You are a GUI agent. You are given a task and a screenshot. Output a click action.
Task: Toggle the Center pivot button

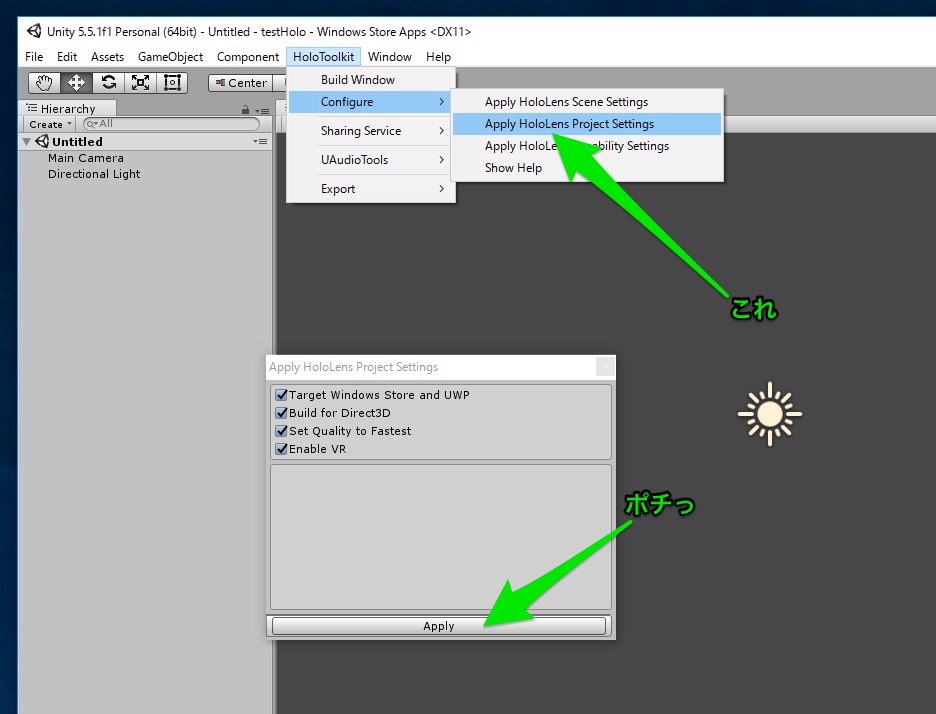pyautogui.click(x=241, y=82)
